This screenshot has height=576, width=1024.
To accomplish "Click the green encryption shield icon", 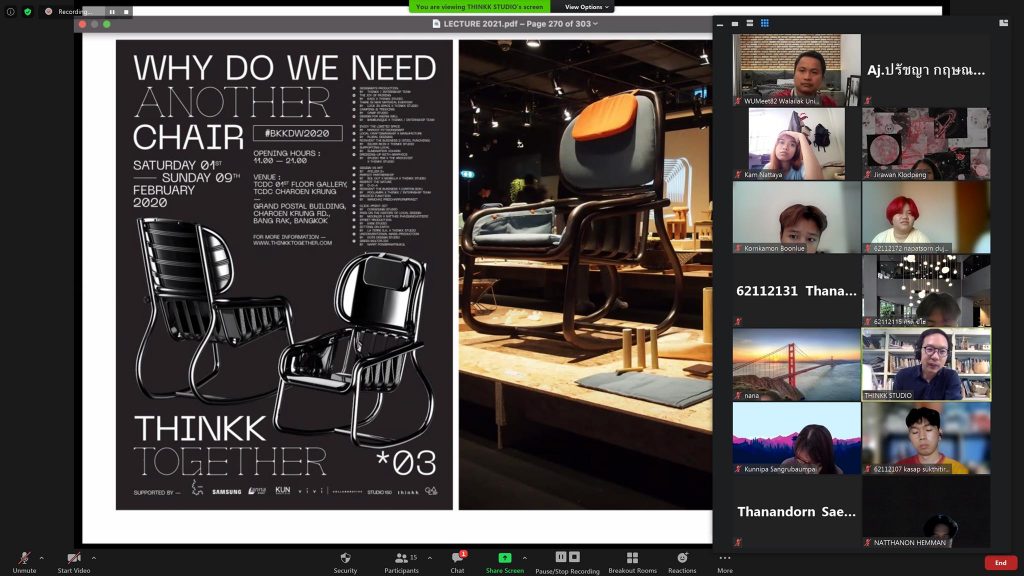I will 27,11.
